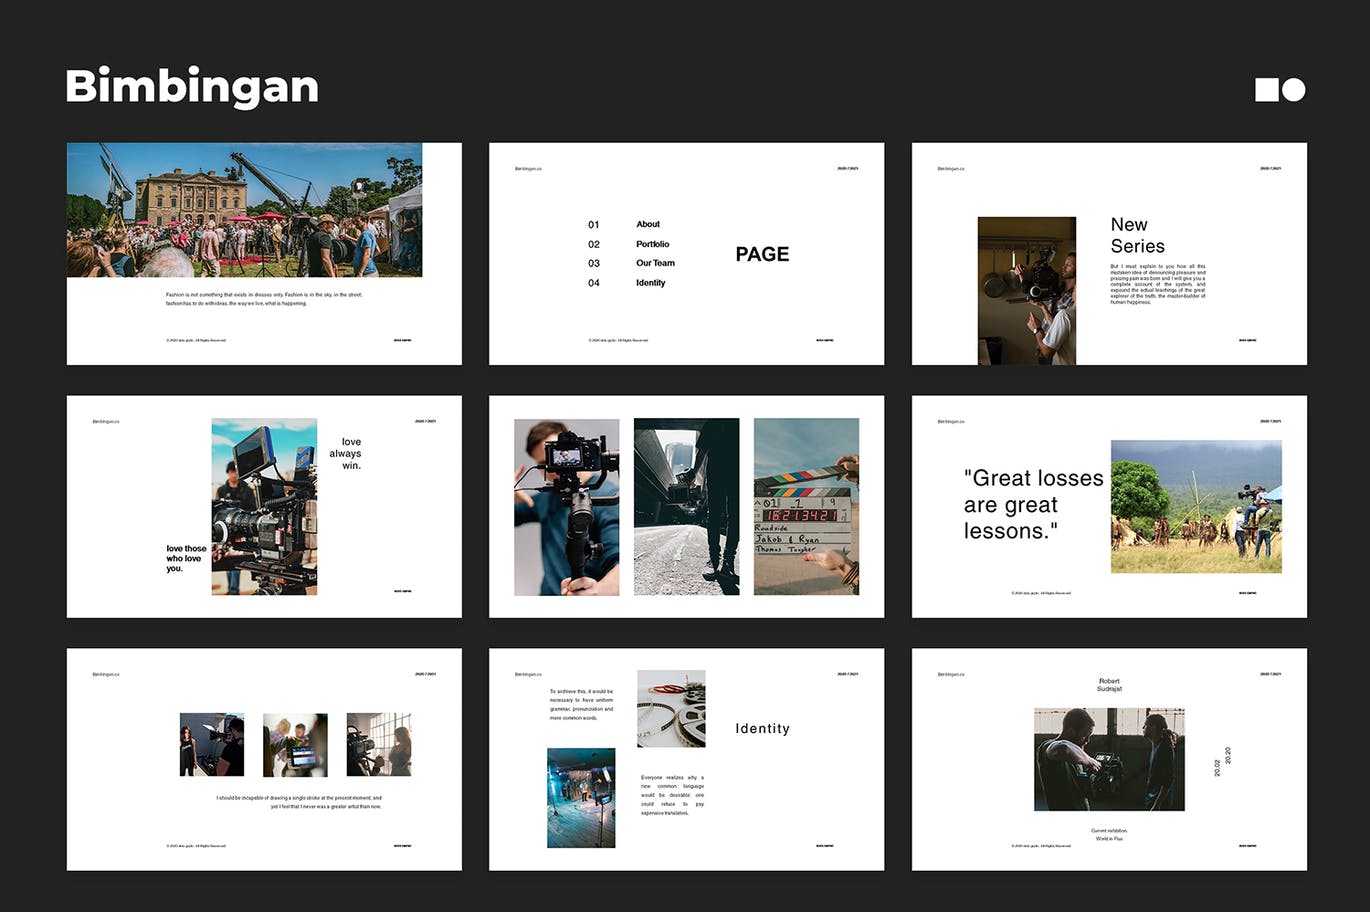Click the Robert Sudrajat name label

point(1109,685)
